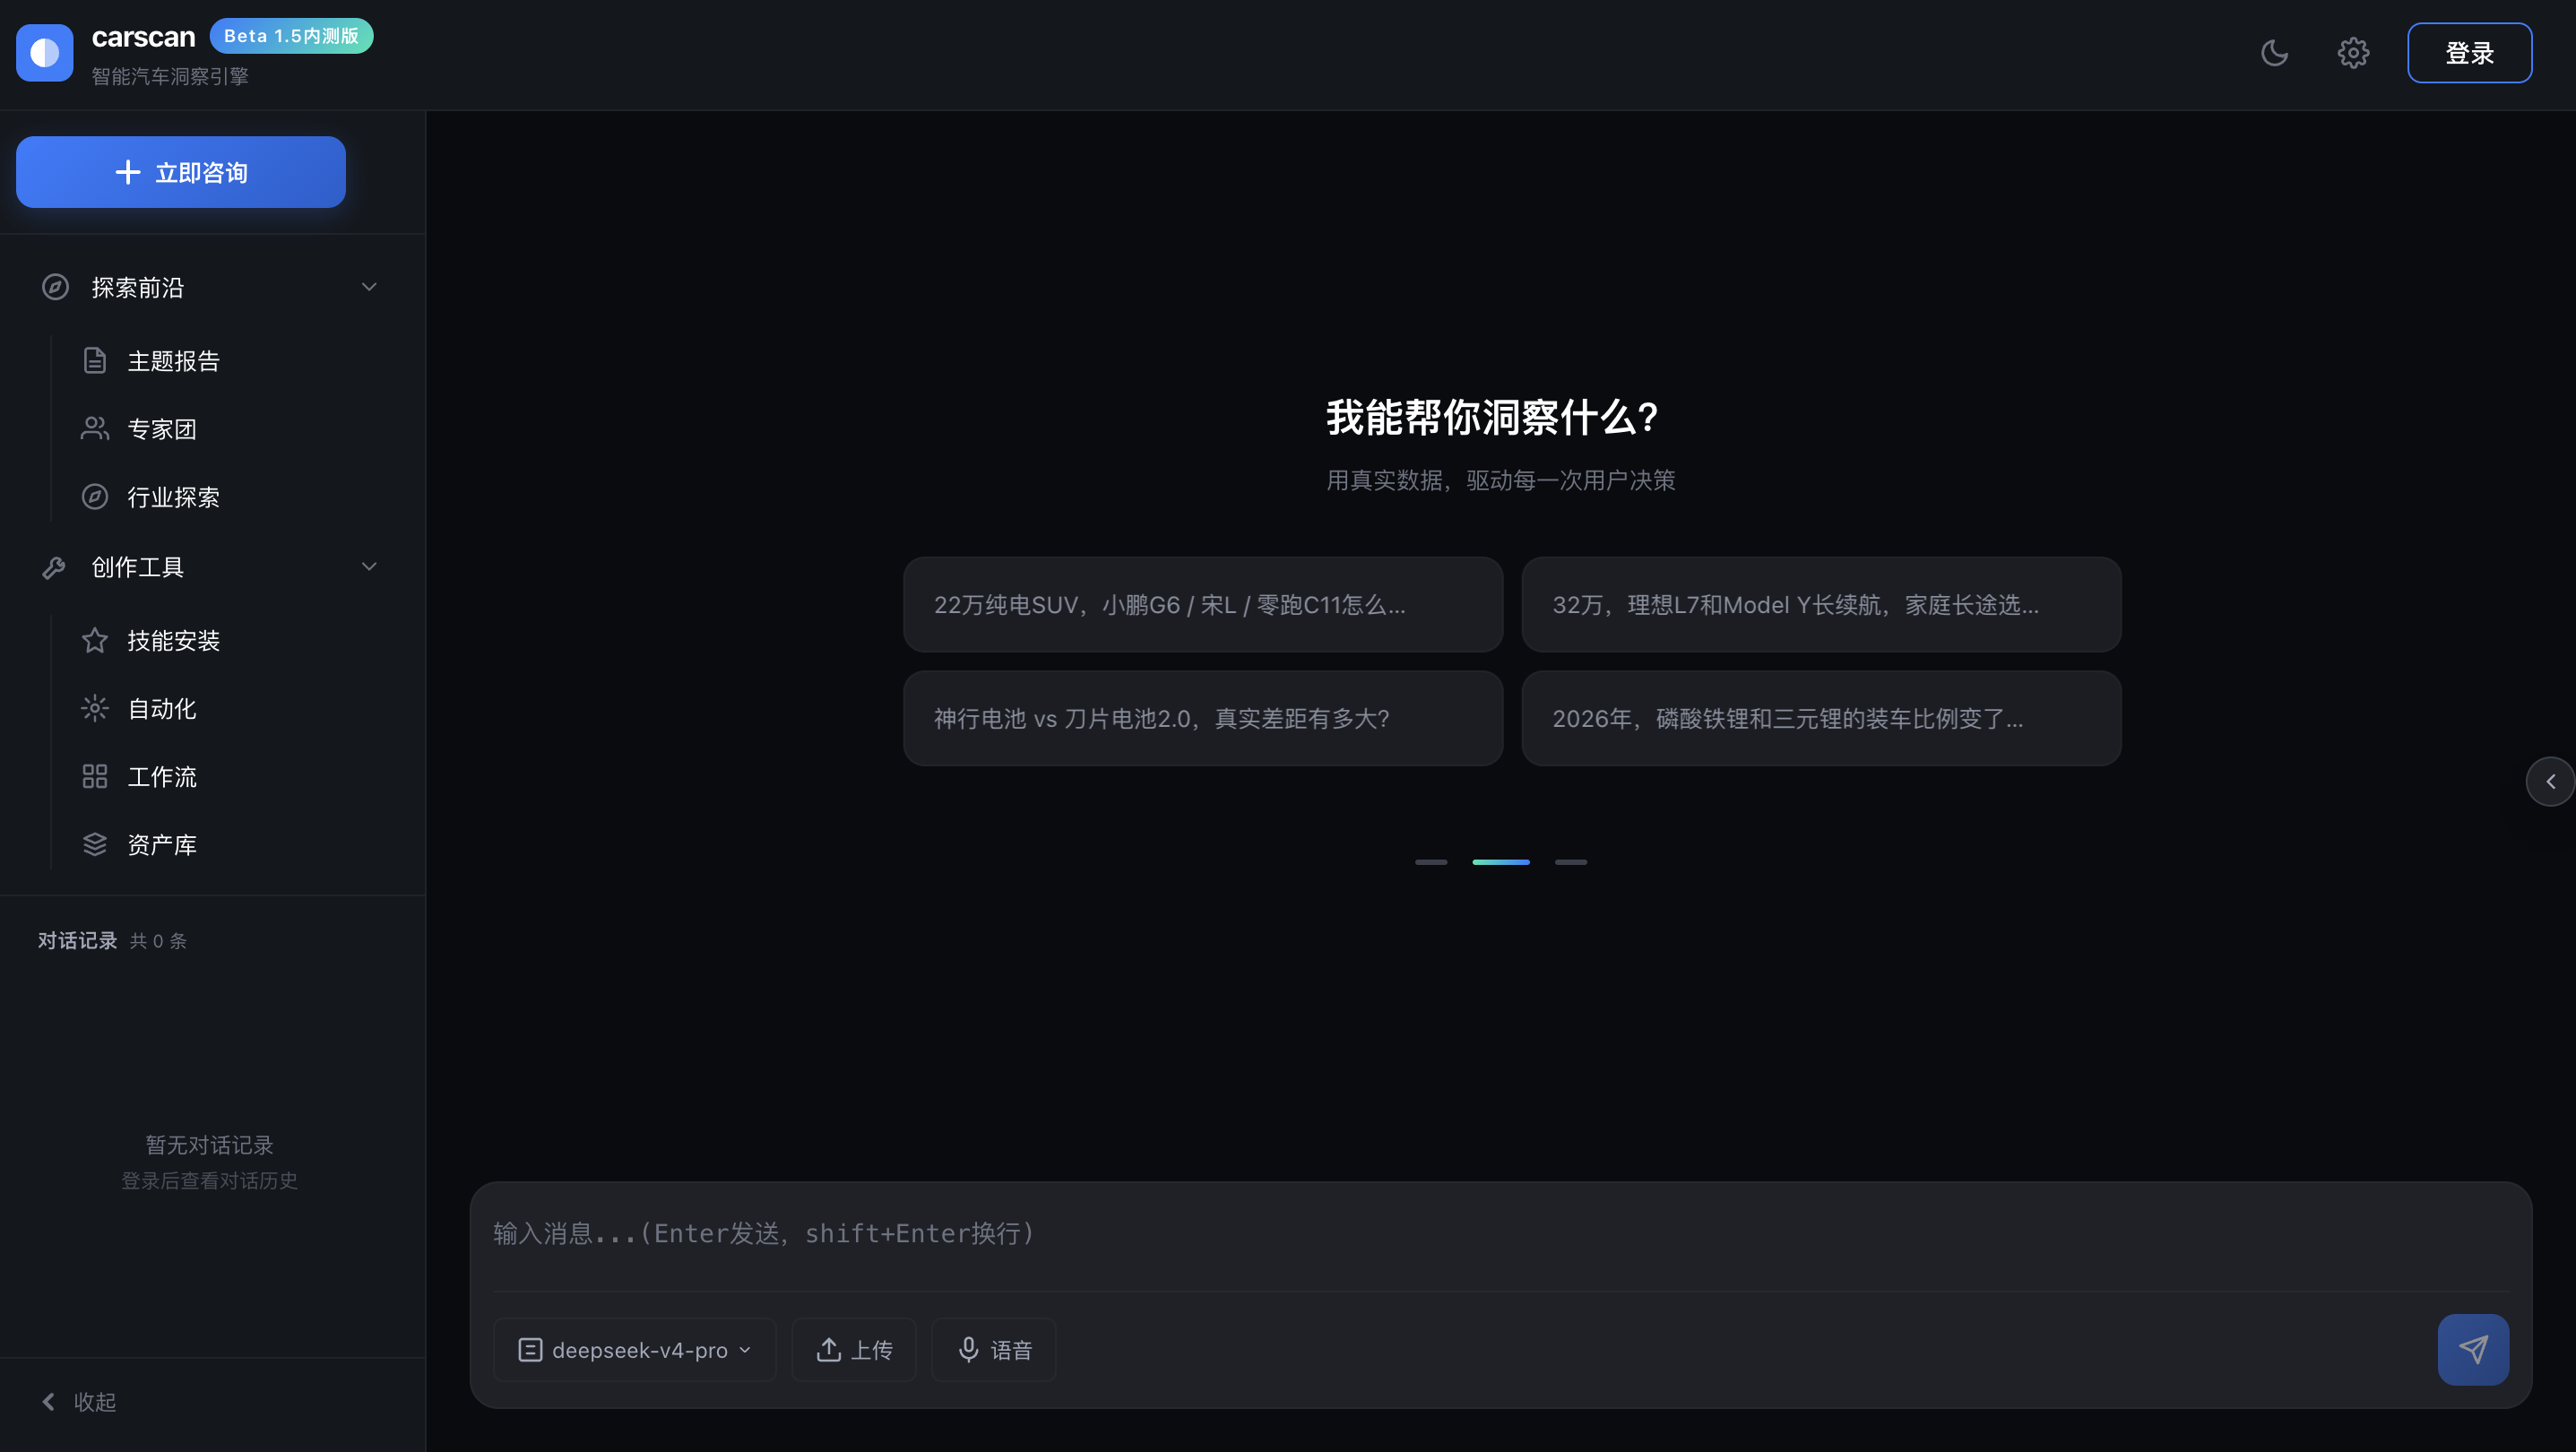The image size is (2576, 1452).
Task: Click the 我能帮你洞察什么? heading
Action: [1493, 418]
